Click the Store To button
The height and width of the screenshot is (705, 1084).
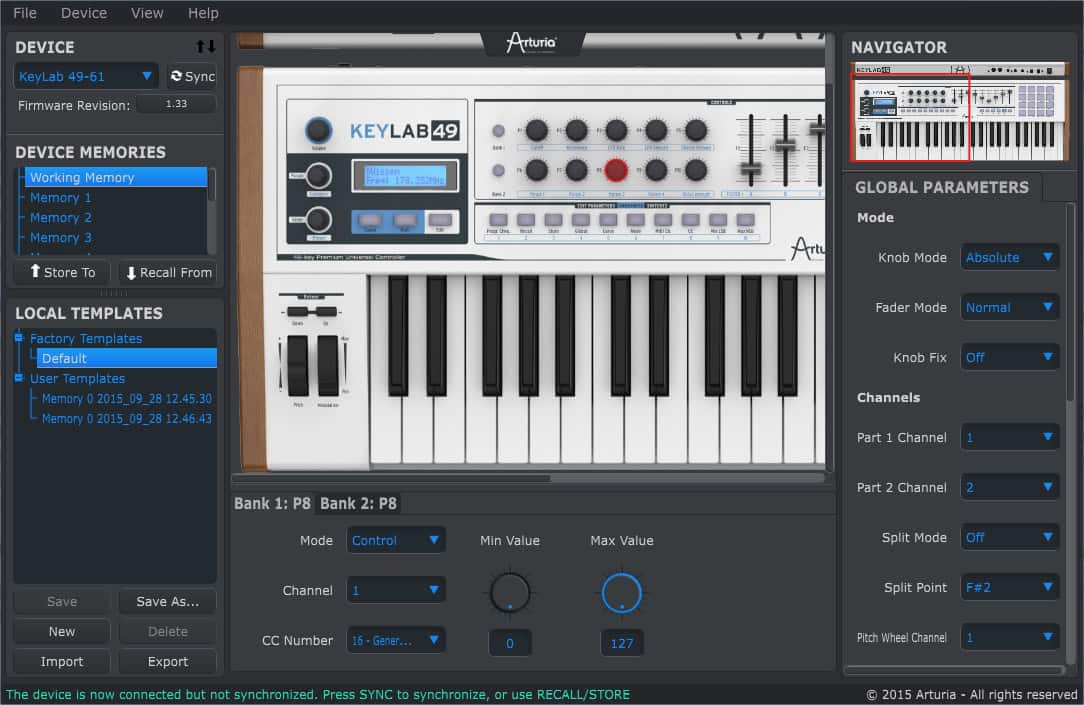click(x=62, y=272)
